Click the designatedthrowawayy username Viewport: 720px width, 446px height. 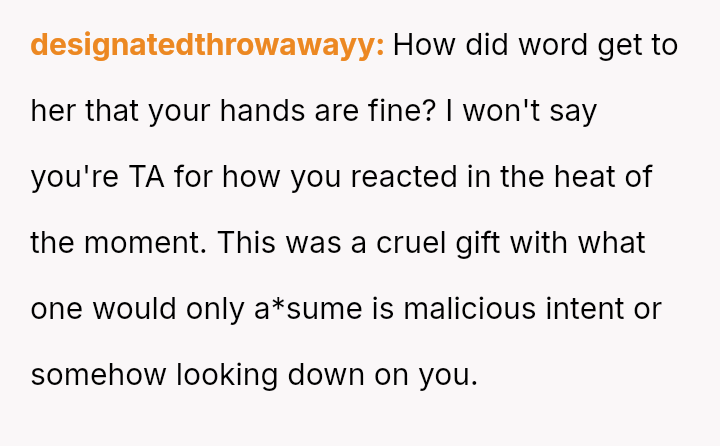click(207, 45)
